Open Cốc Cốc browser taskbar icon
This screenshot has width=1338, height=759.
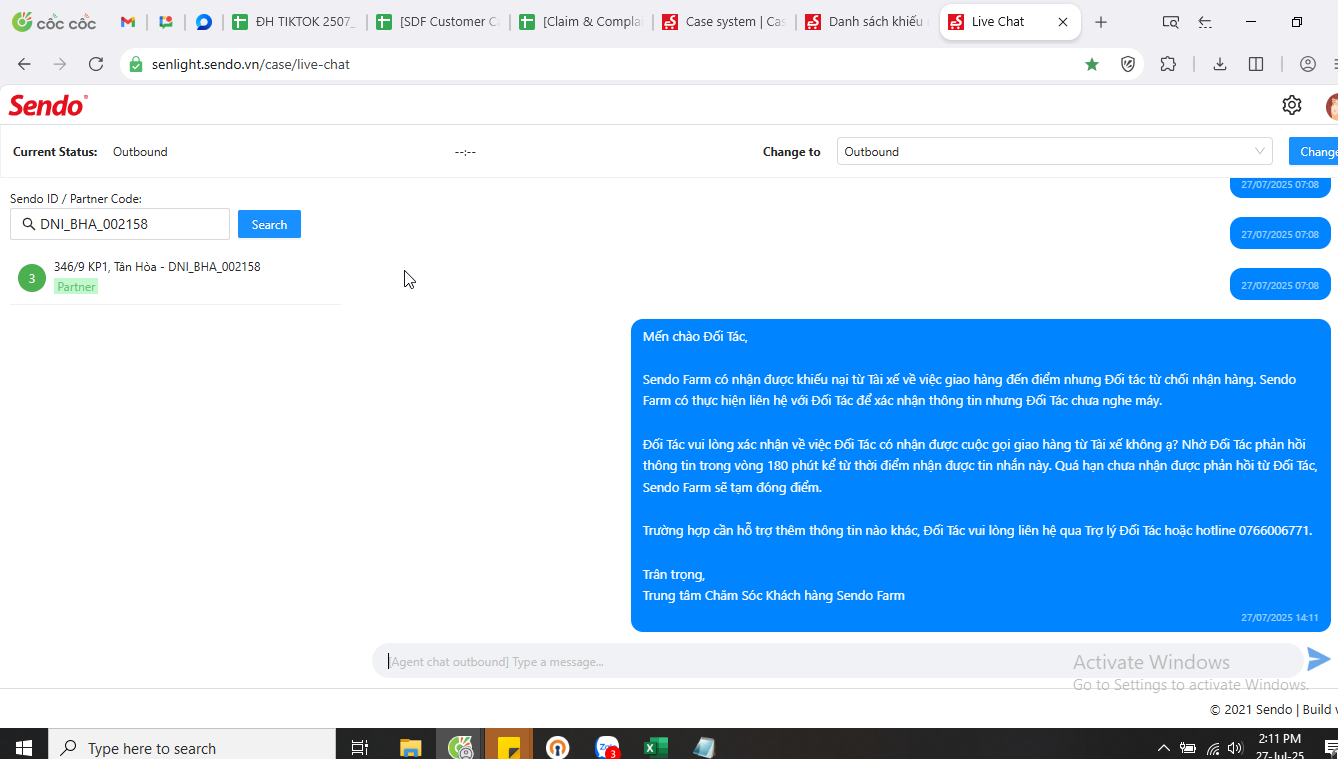(x=460, y=747)
